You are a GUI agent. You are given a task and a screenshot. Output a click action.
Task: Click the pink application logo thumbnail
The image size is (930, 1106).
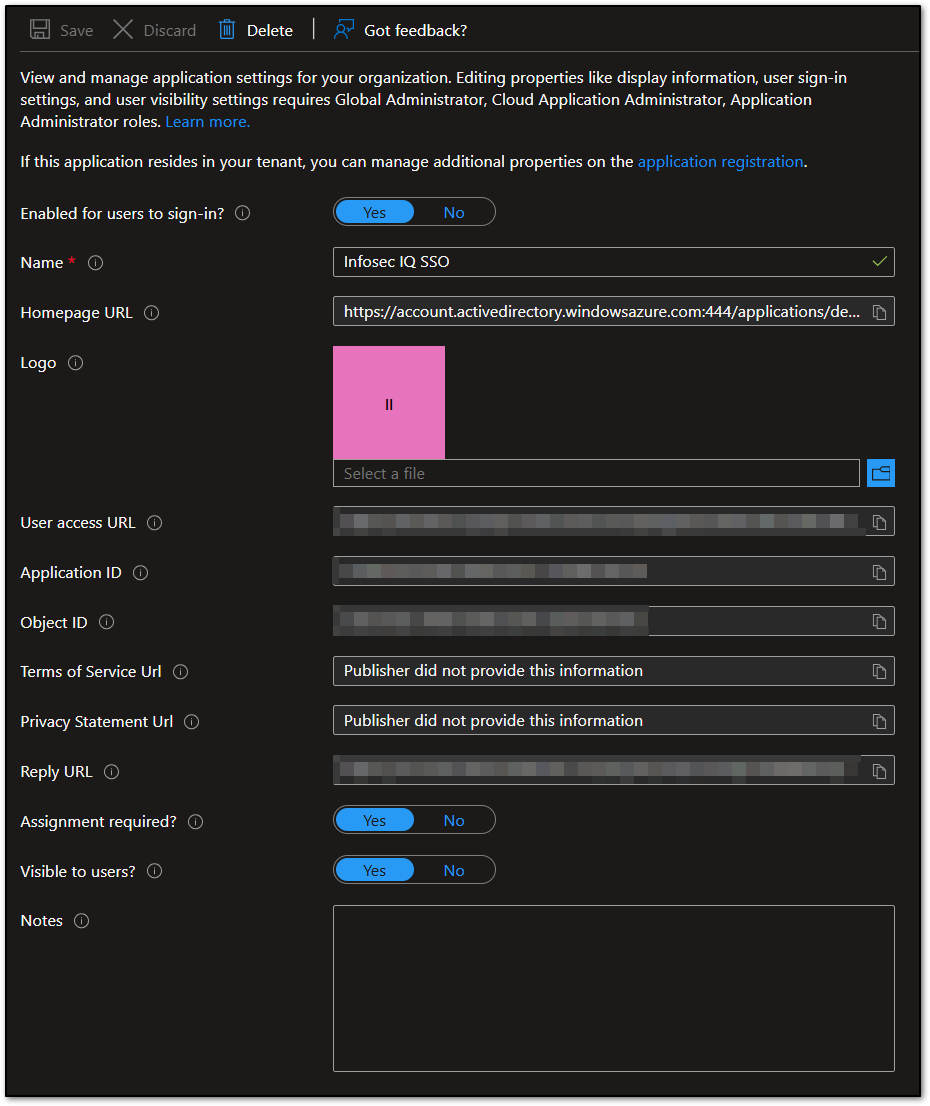[388, 402]
